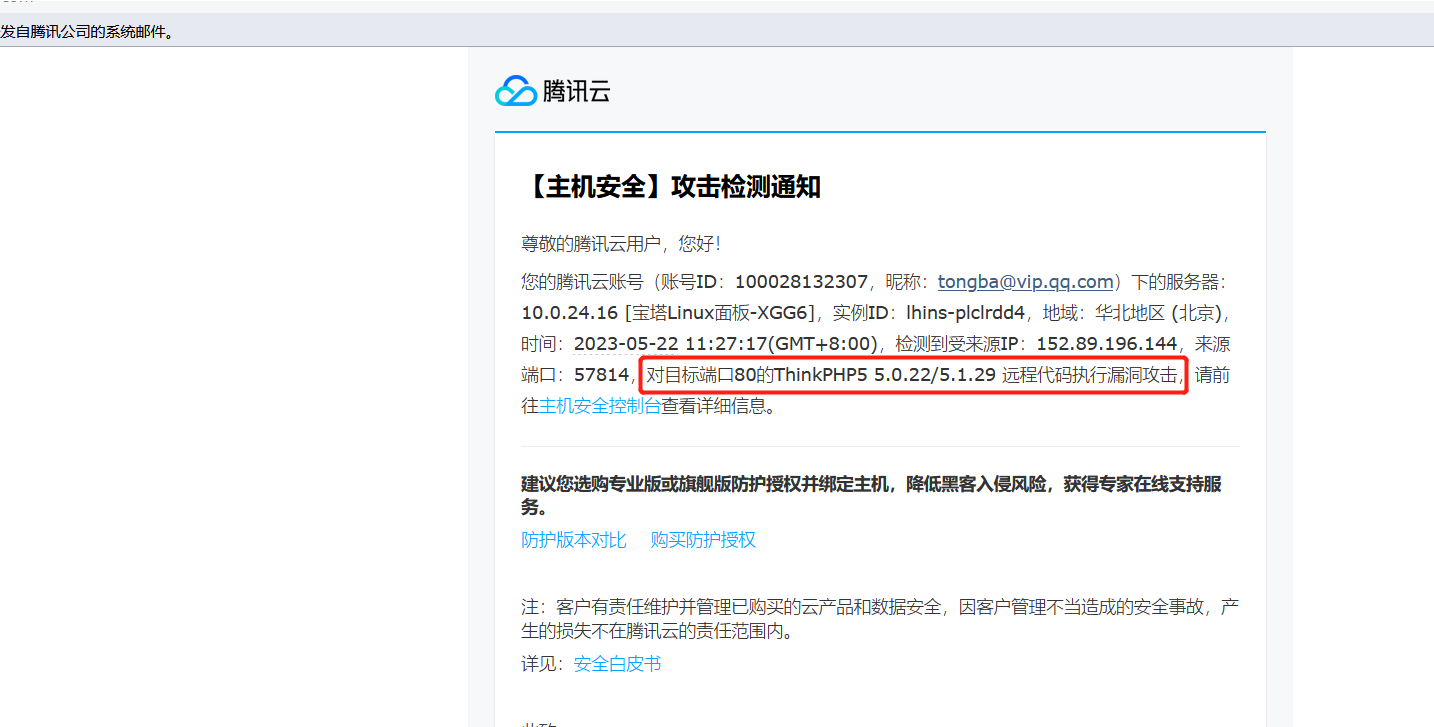Click the source IP 152.89.196.144
Screen dimensions: 1434x727
1106,344
